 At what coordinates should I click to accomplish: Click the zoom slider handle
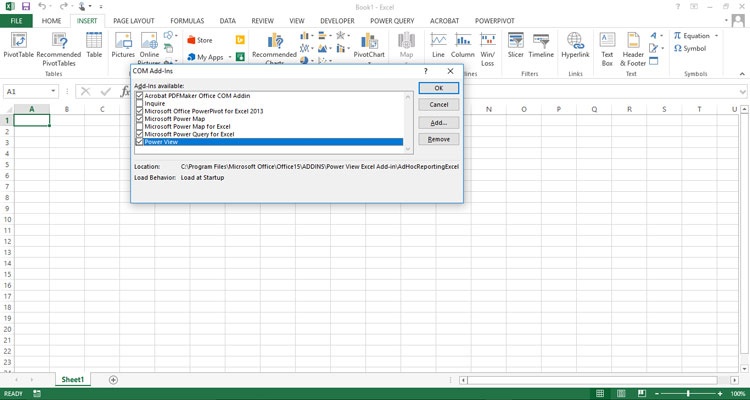pyautogui.click(x=688, y=394)
